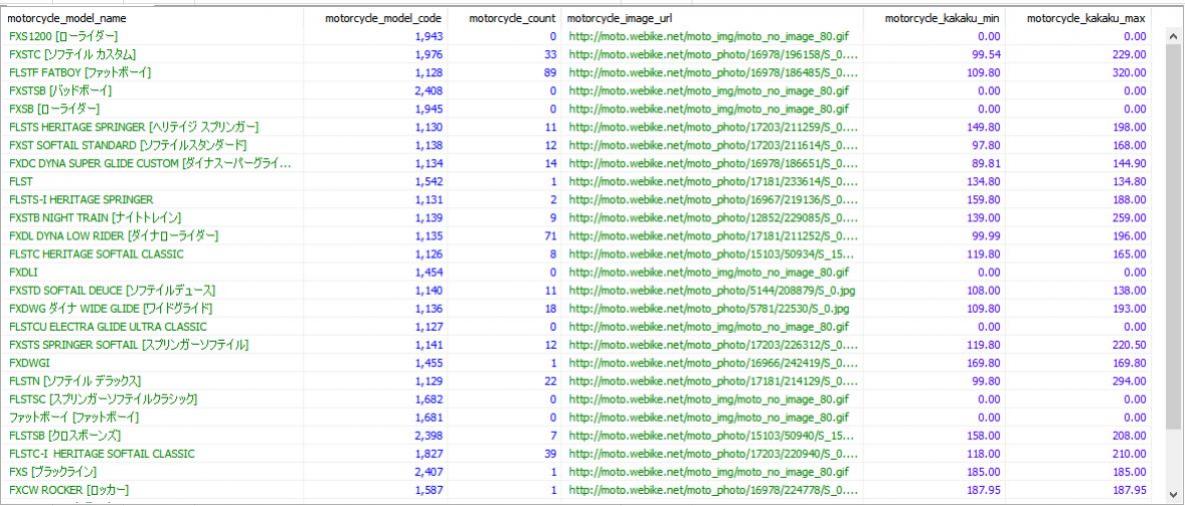Select the FLSTN model name cell
1185x506 pixels.
(151, 381)
